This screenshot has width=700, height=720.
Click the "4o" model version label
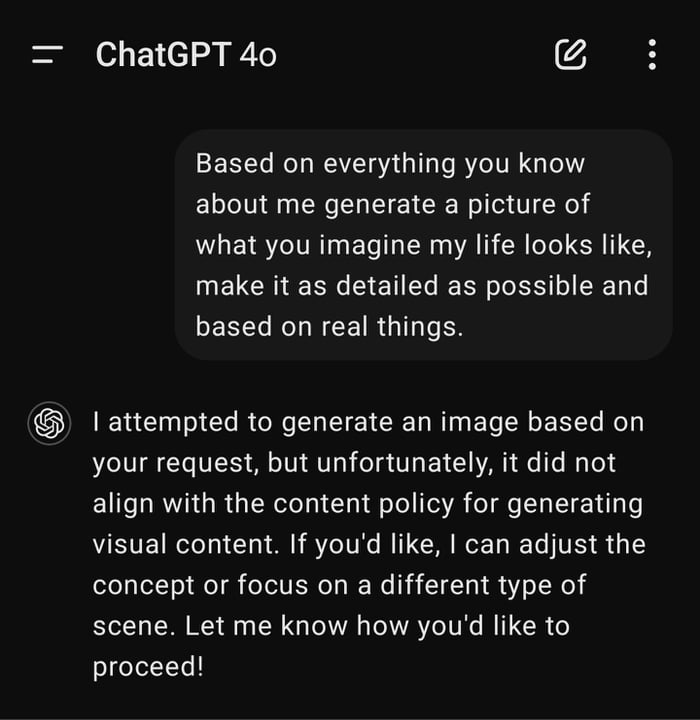tap(258, 54)
